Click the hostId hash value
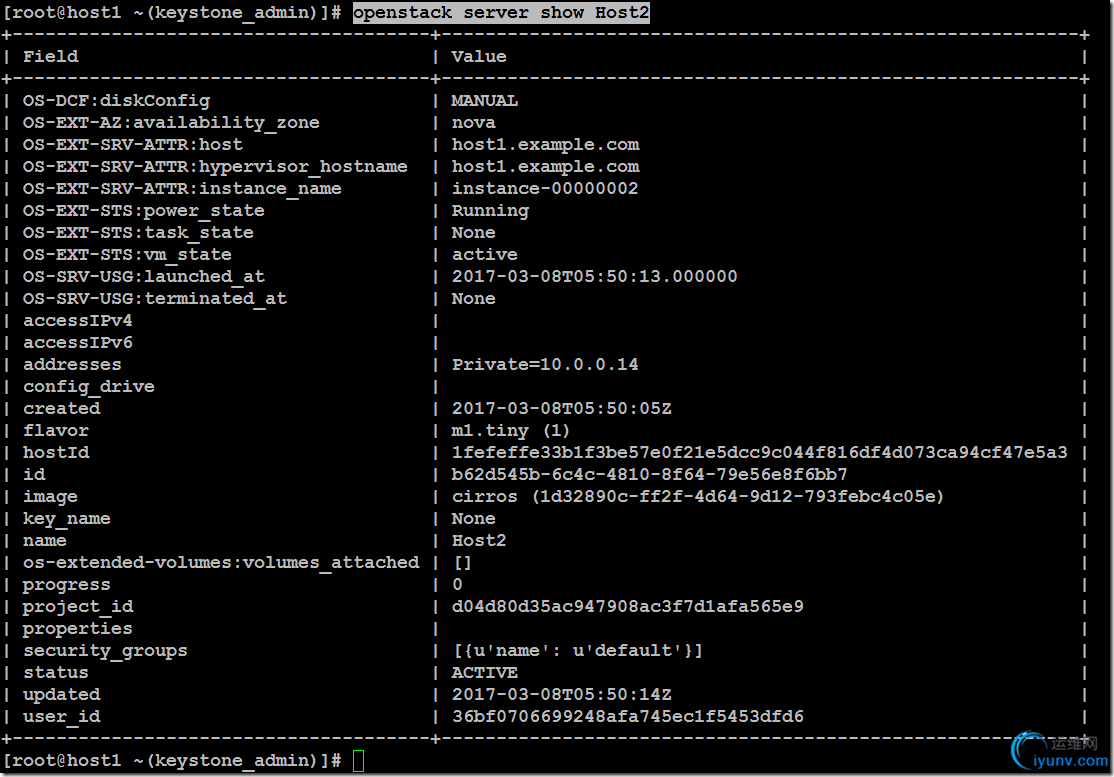Viewport: 1114px width, 777px height. pyautogui.click(x=759, y=452)
